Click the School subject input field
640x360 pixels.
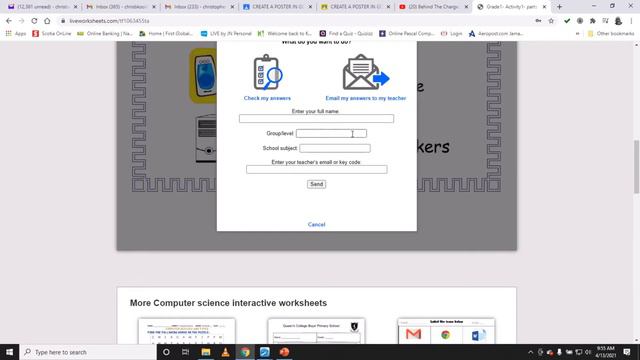click(x=335, y=148)
